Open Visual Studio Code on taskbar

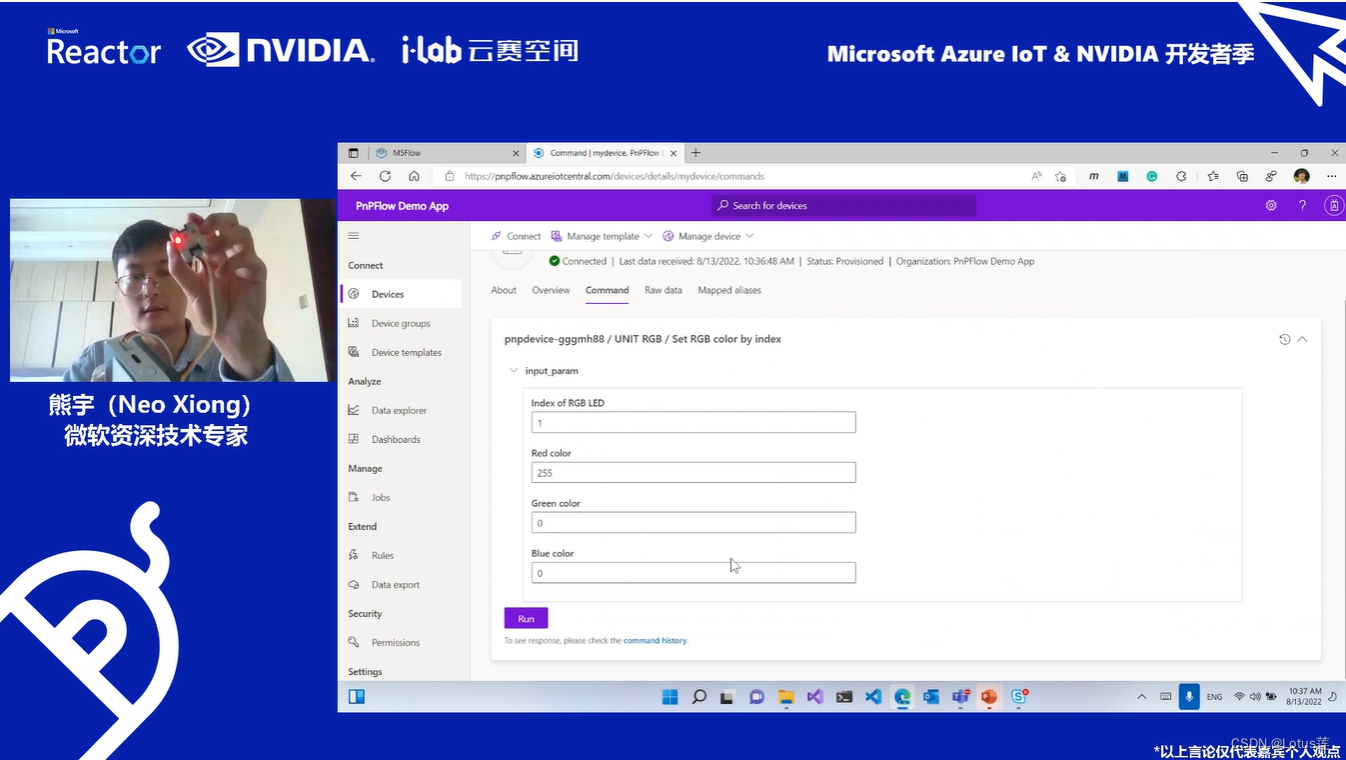[873, 697]
